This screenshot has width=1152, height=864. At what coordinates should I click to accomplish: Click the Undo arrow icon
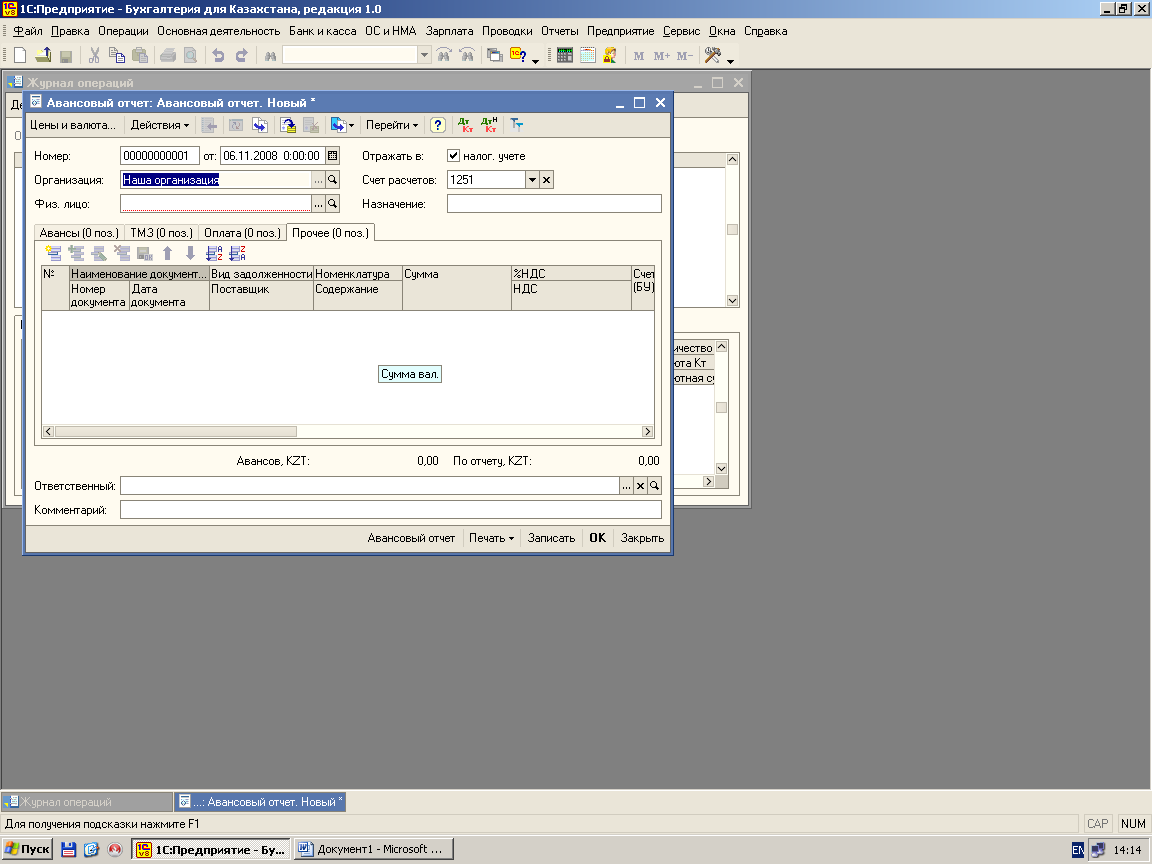point(218,55)
